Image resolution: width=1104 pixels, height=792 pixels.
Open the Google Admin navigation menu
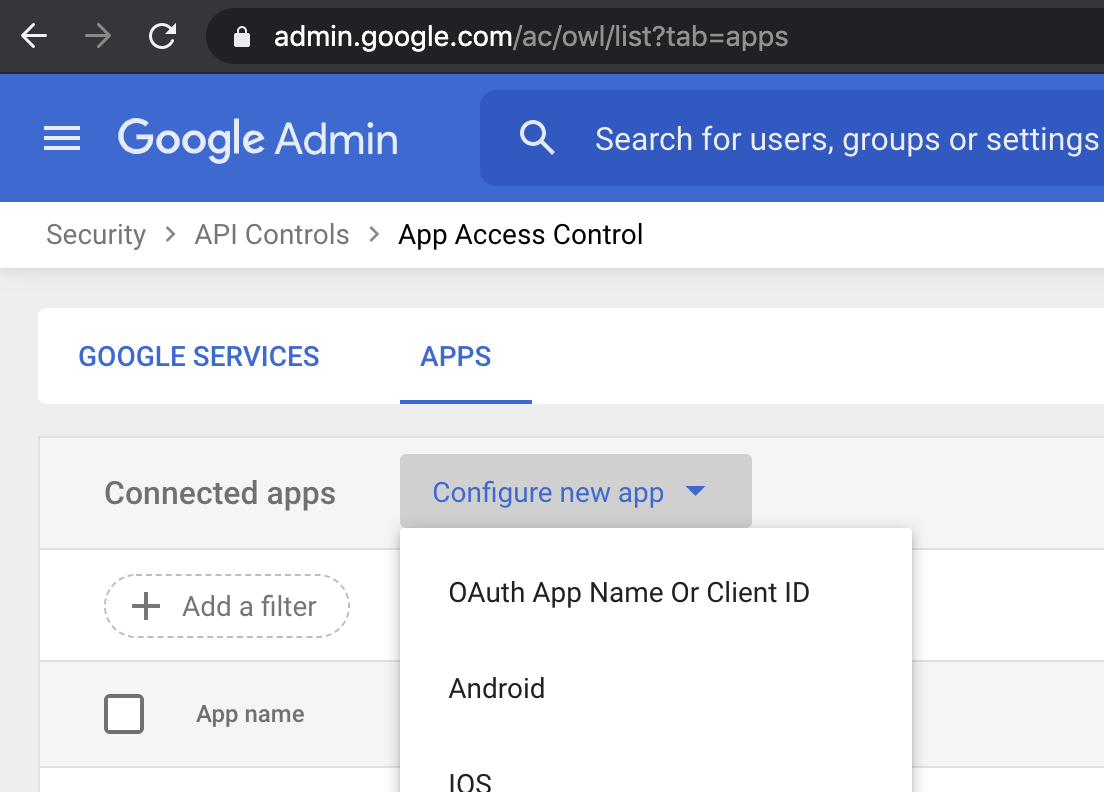click(62, 138)
